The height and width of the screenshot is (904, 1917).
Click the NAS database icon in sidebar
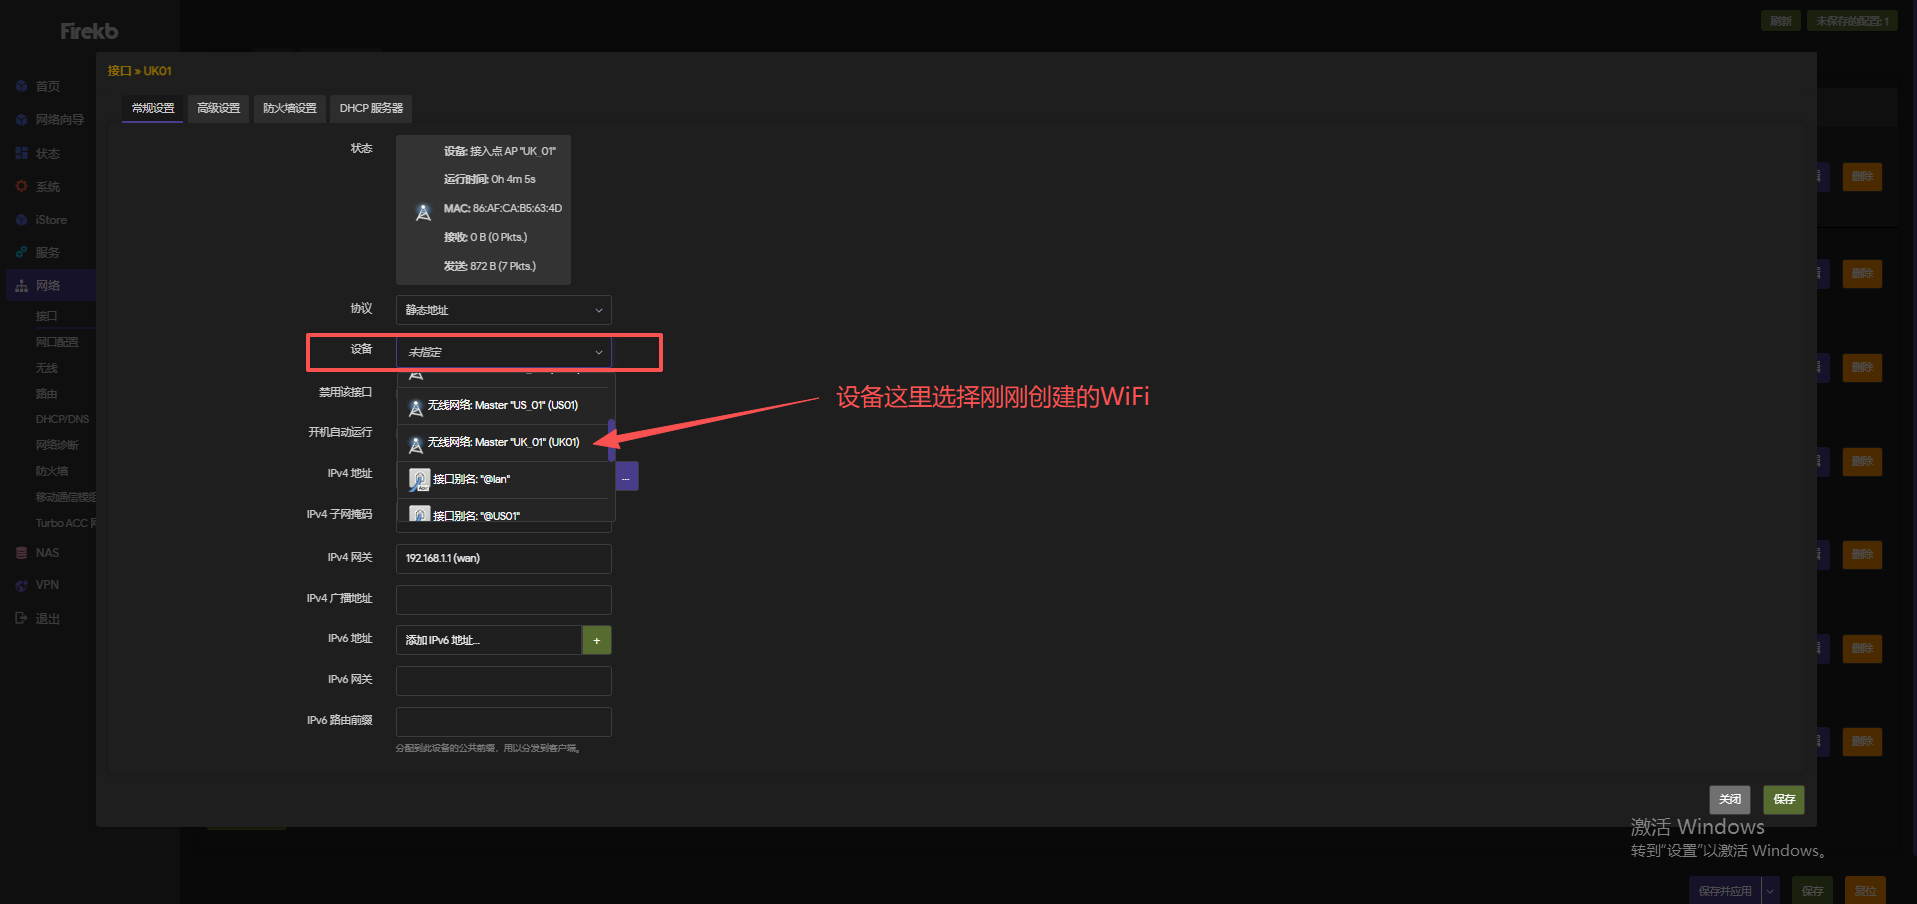(x=21, y=553)
